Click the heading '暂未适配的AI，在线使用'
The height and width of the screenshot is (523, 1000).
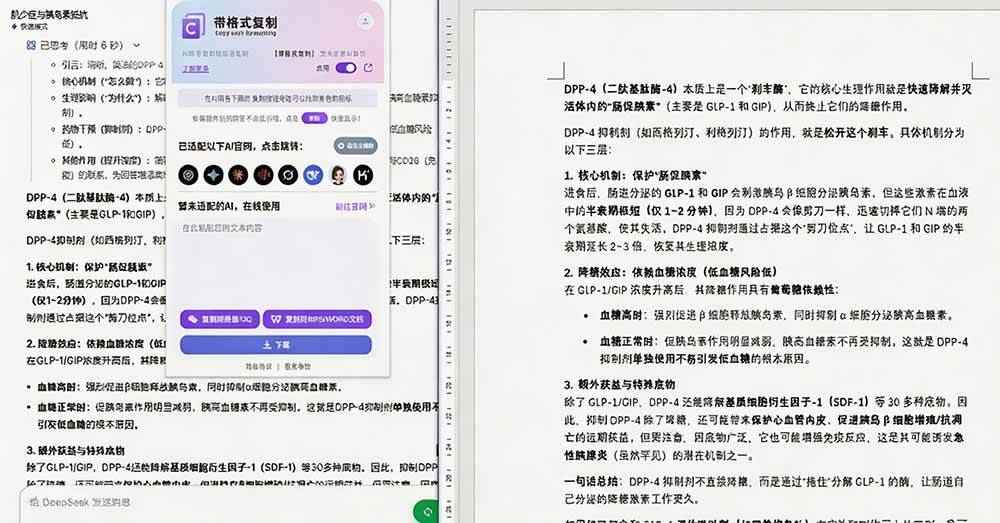229,206
